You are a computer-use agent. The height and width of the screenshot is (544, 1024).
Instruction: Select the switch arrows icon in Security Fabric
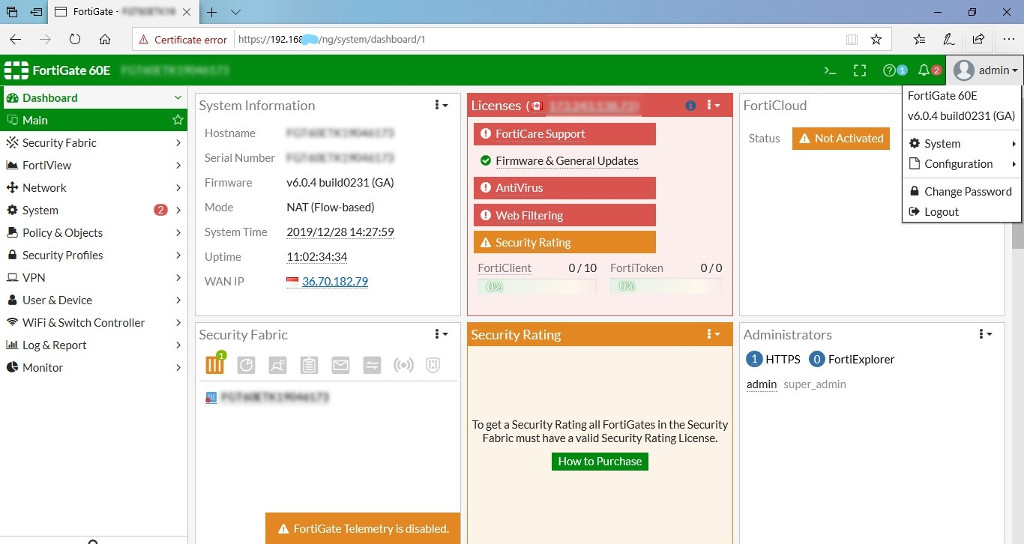pos(372,365)
